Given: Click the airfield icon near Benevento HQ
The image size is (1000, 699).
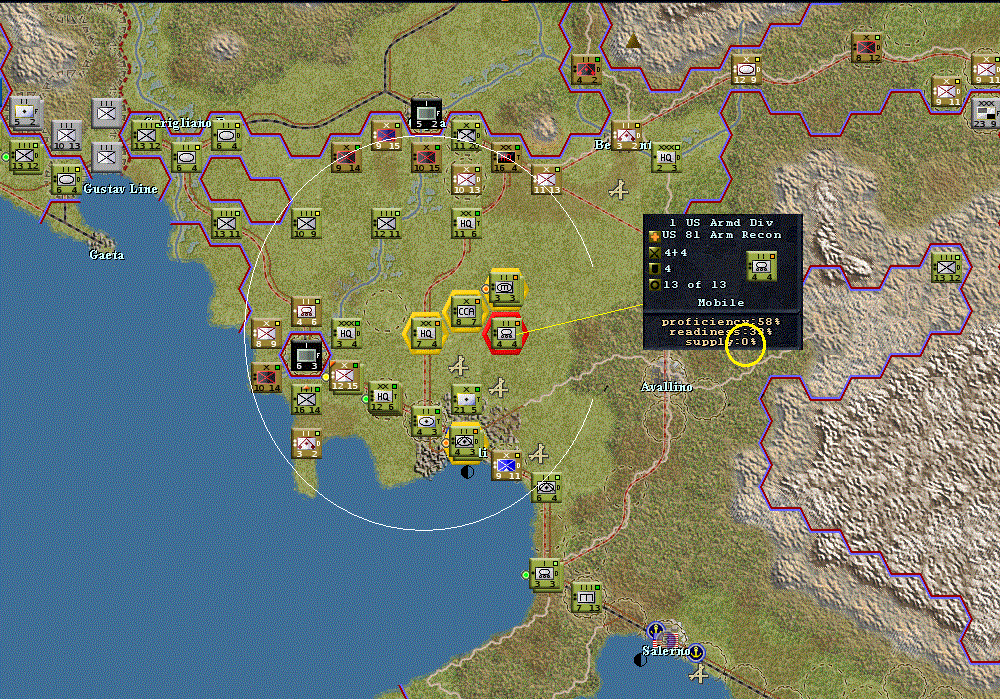Looking at the screenshot, I should point(618,189).
